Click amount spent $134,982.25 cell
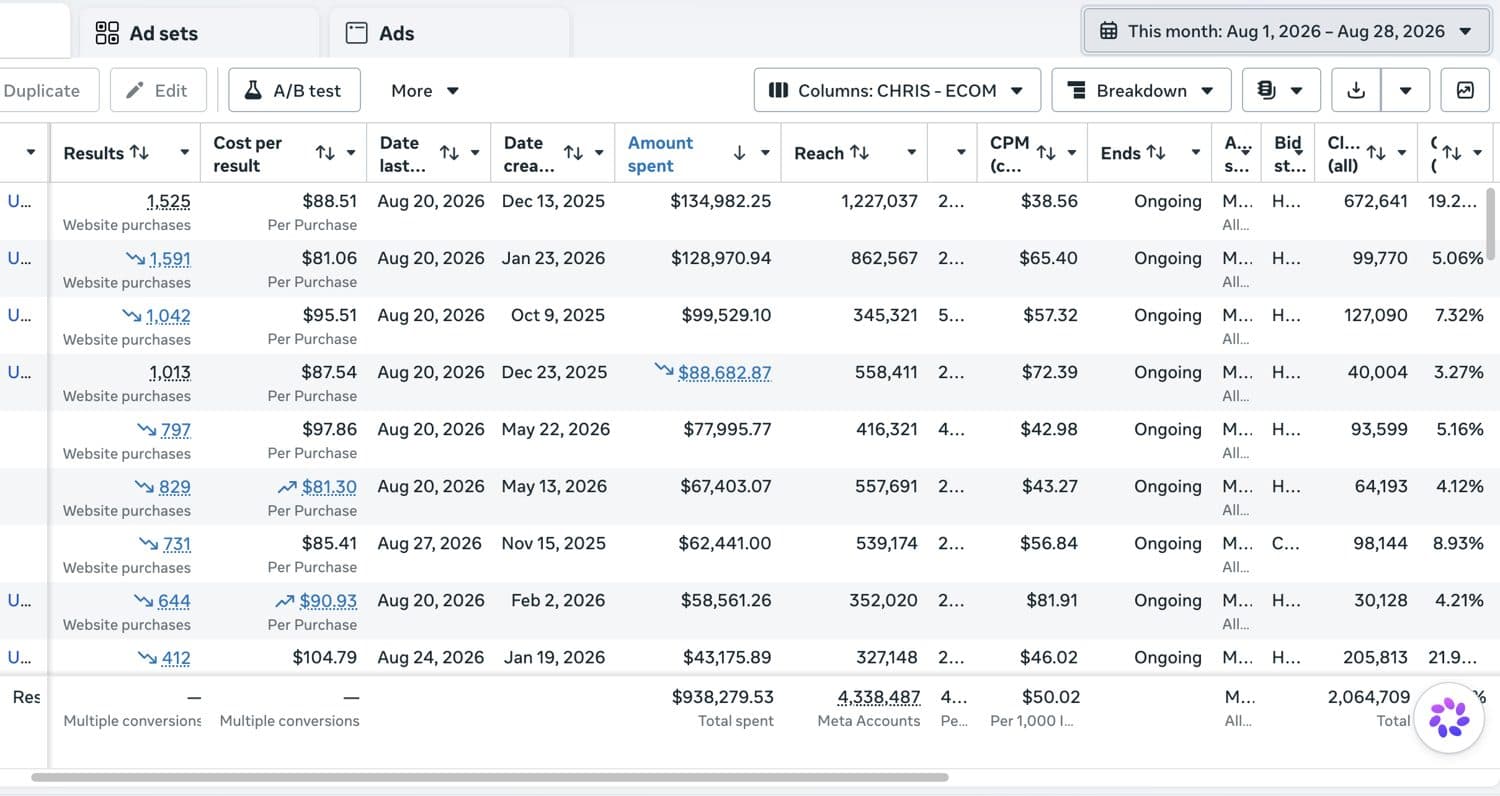 pos(720,201)
